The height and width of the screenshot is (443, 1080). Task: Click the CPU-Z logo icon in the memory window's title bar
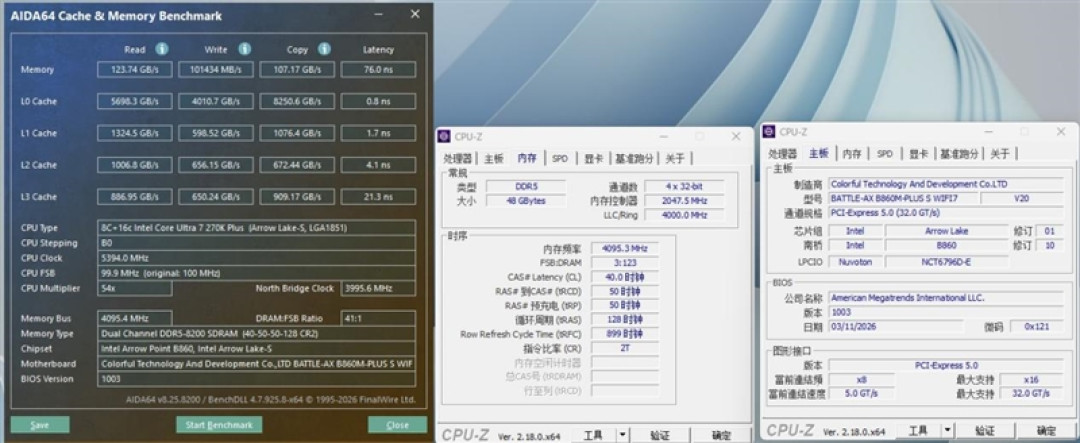click(445, 136)
